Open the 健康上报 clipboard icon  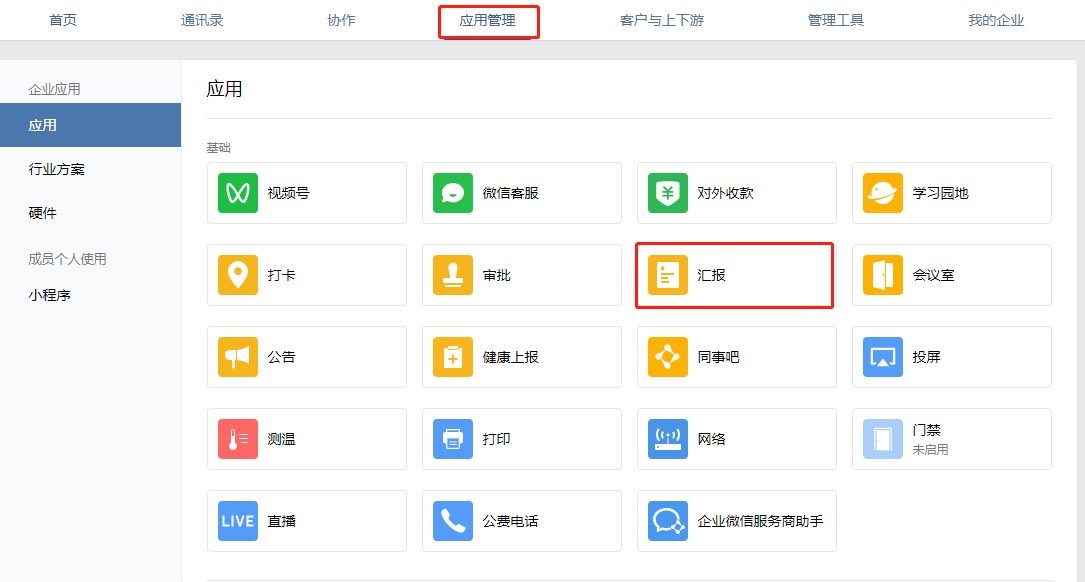(453, 357)
